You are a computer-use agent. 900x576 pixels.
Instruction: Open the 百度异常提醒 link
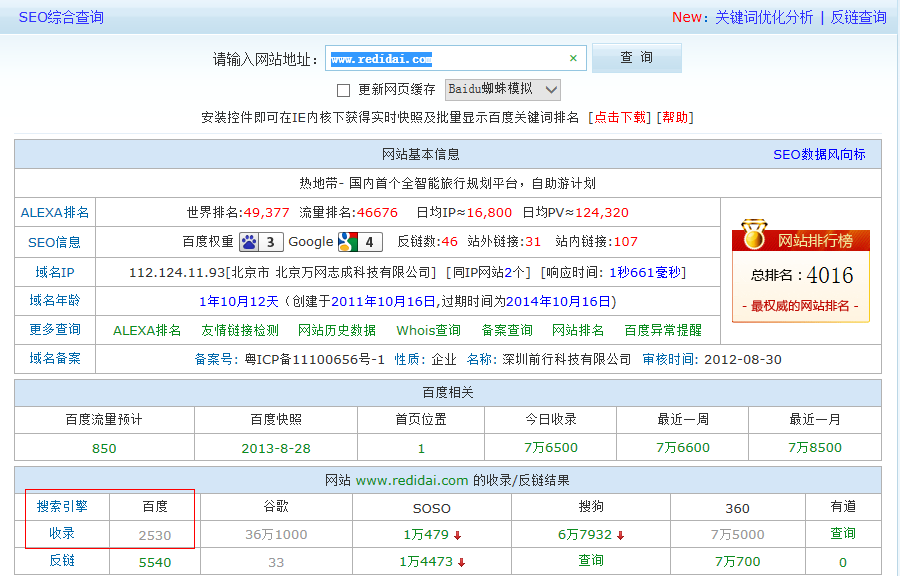(663, 330)
